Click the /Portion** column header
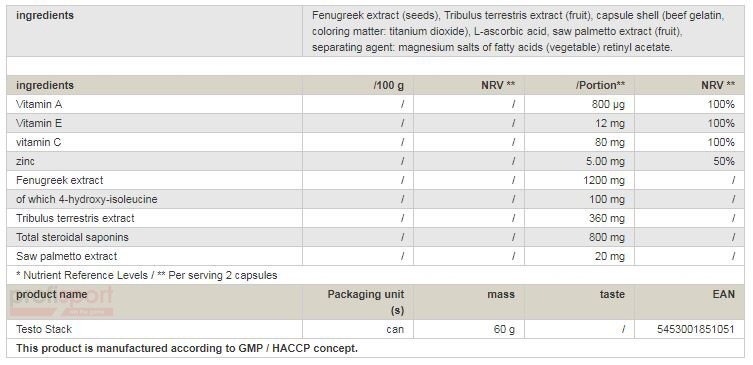The height and width of the screenshot is (365, 753). tap(600, 85)
